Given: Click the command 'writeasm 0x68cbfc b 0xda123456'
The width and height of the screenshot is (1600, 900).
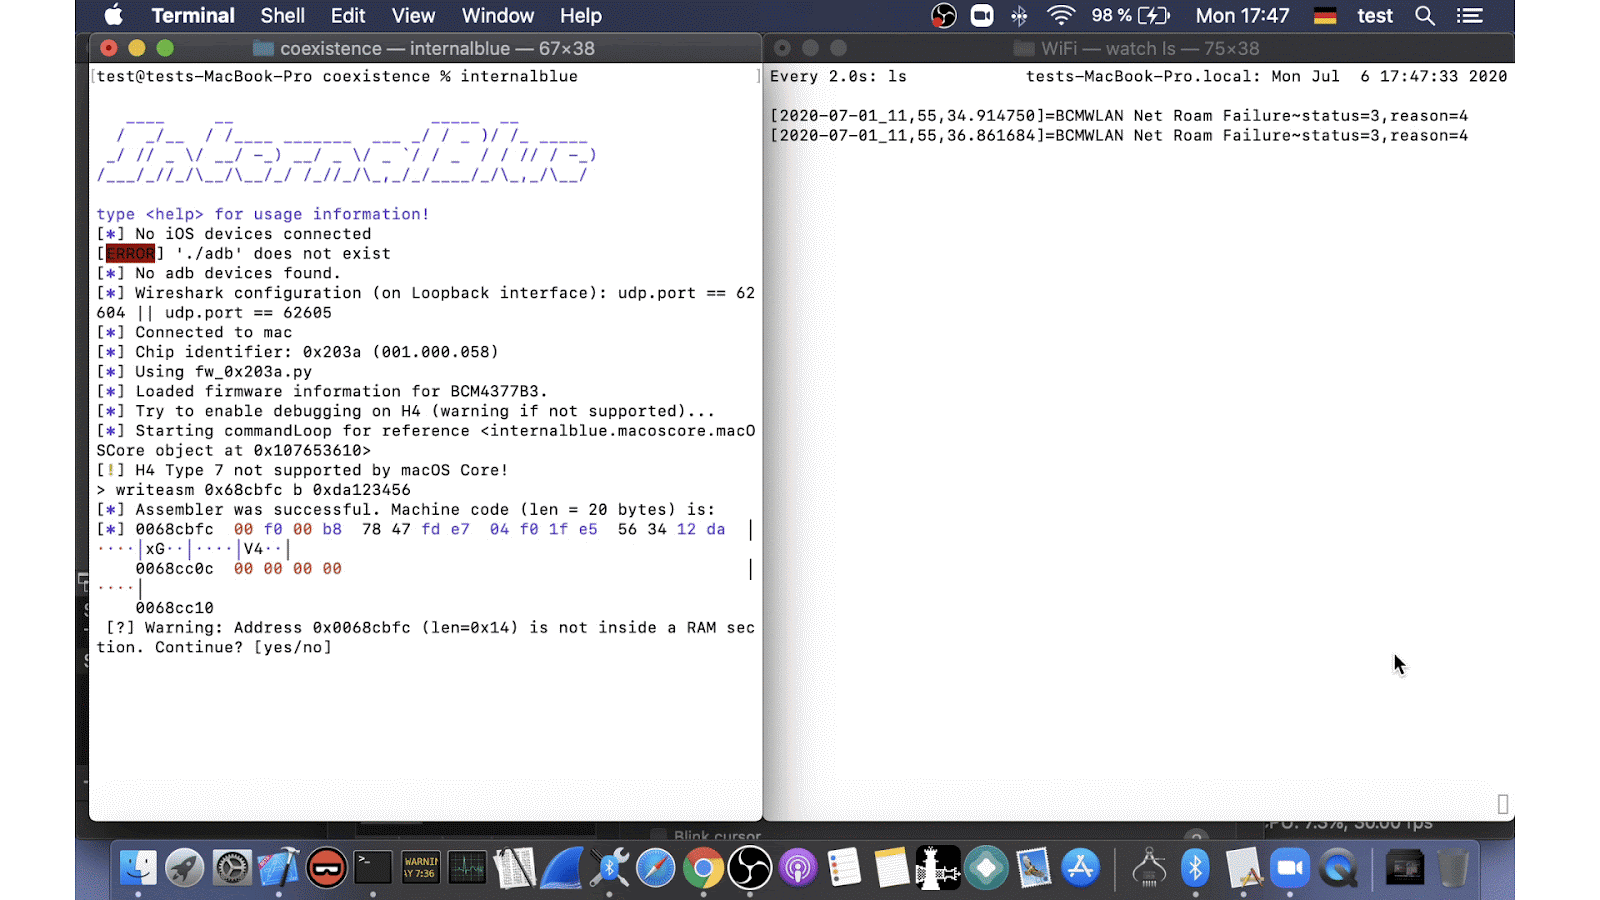Looking at the screenshot, I should (263, 490).
